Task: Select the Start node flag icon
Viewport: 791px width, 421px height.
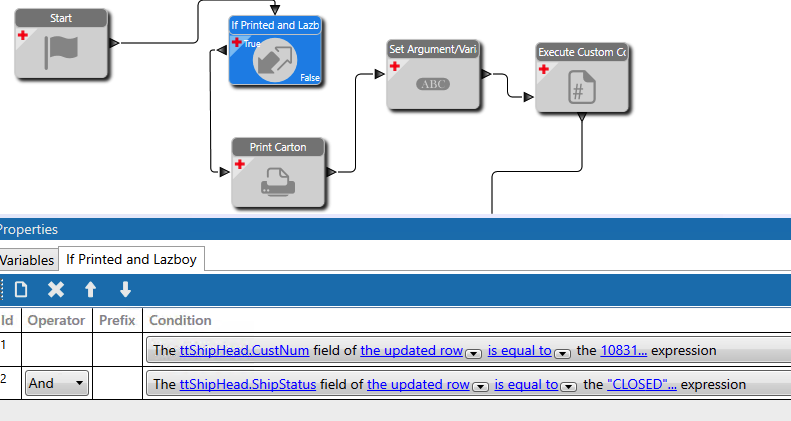Action: point(61,52)
